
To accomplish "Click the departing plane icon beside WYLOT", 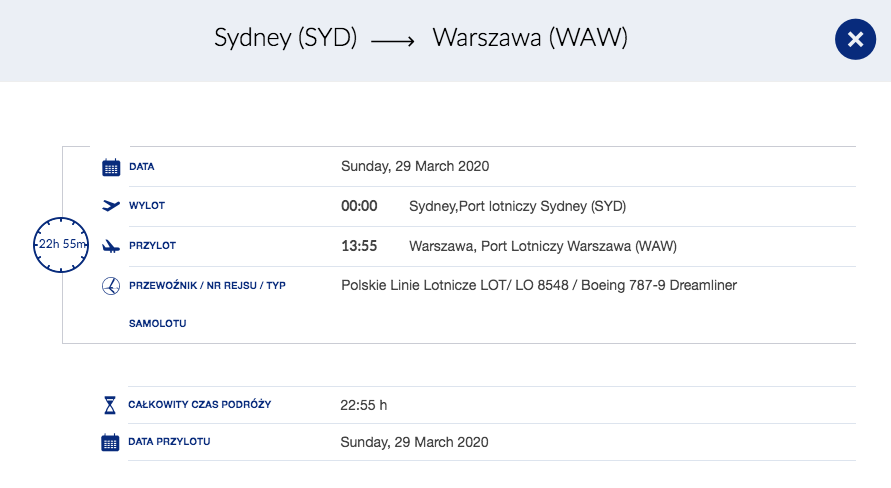I will (111, 206).
